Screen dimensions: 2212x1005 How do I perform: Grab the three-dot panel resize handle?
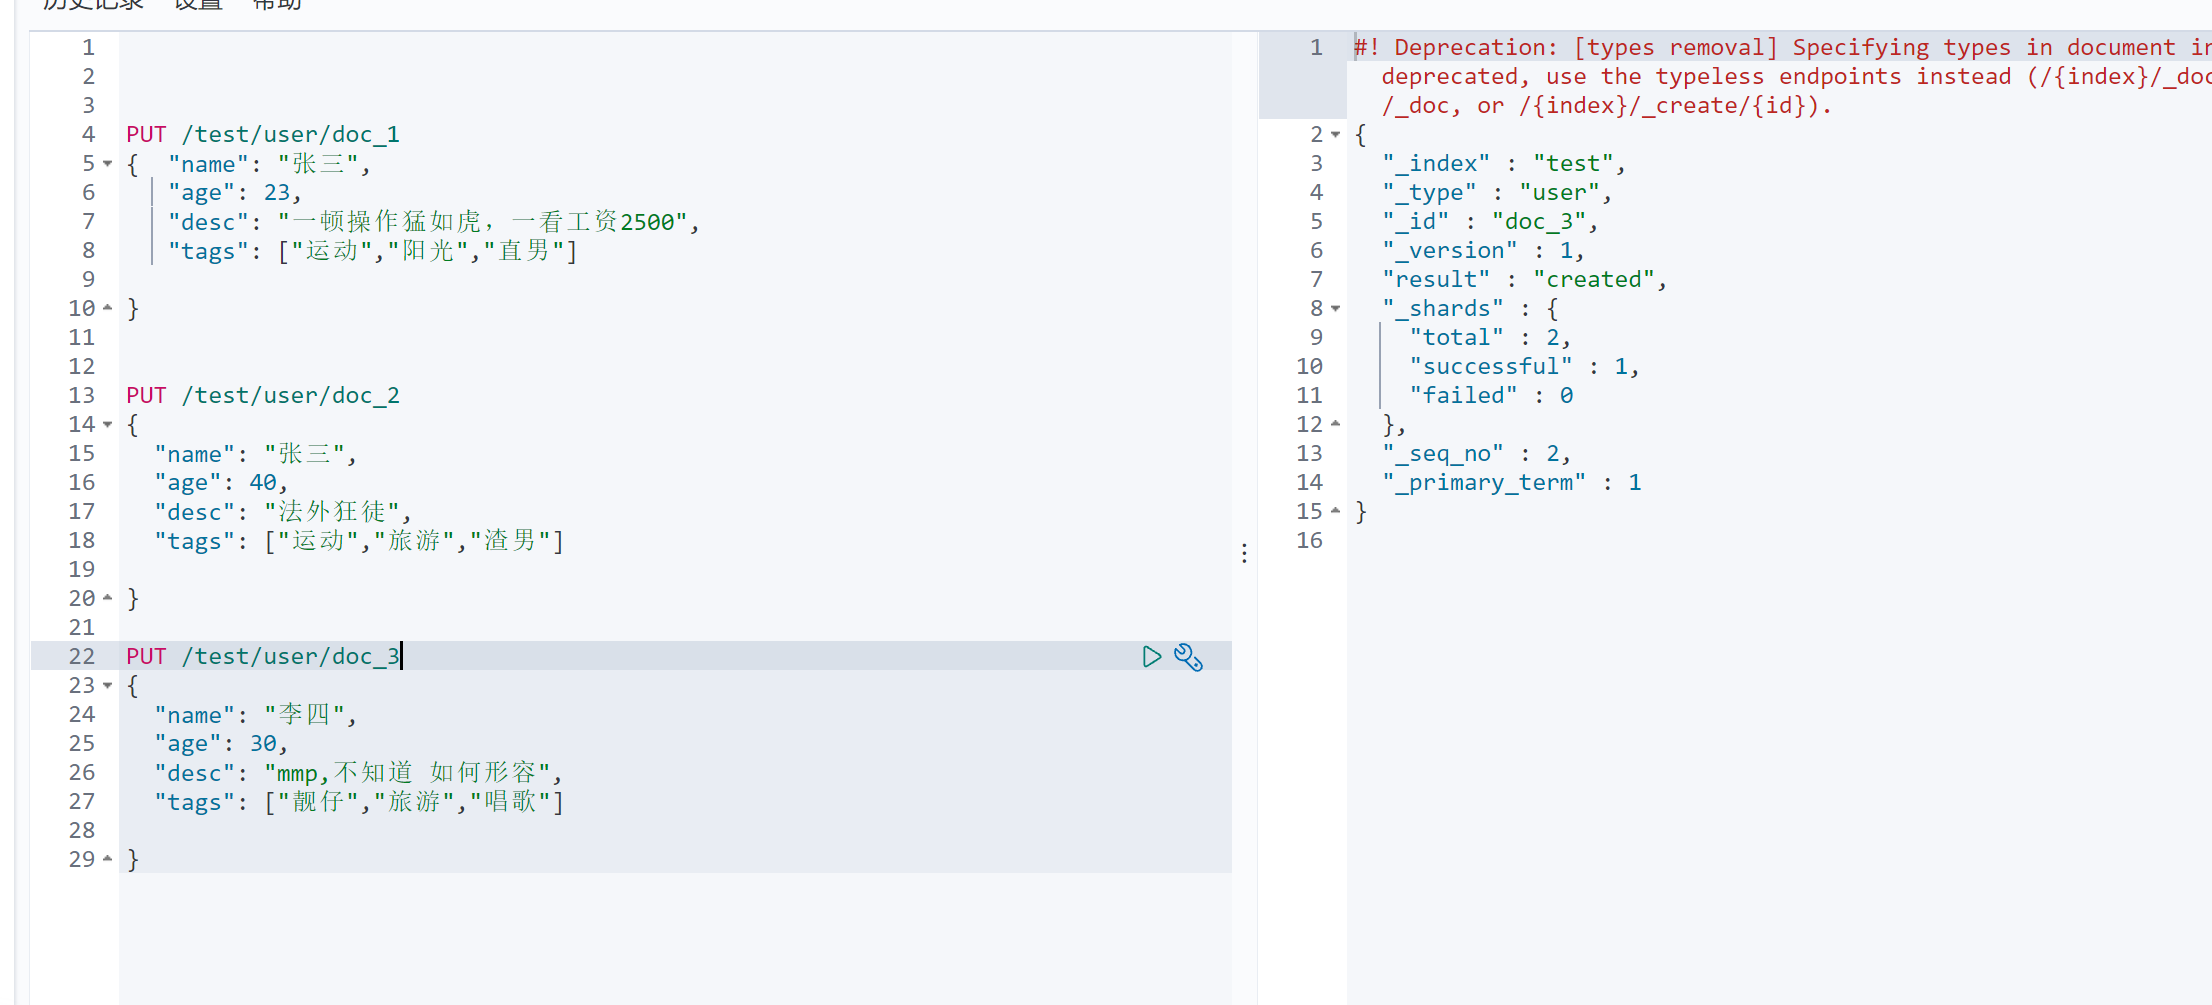(1244, 553)
